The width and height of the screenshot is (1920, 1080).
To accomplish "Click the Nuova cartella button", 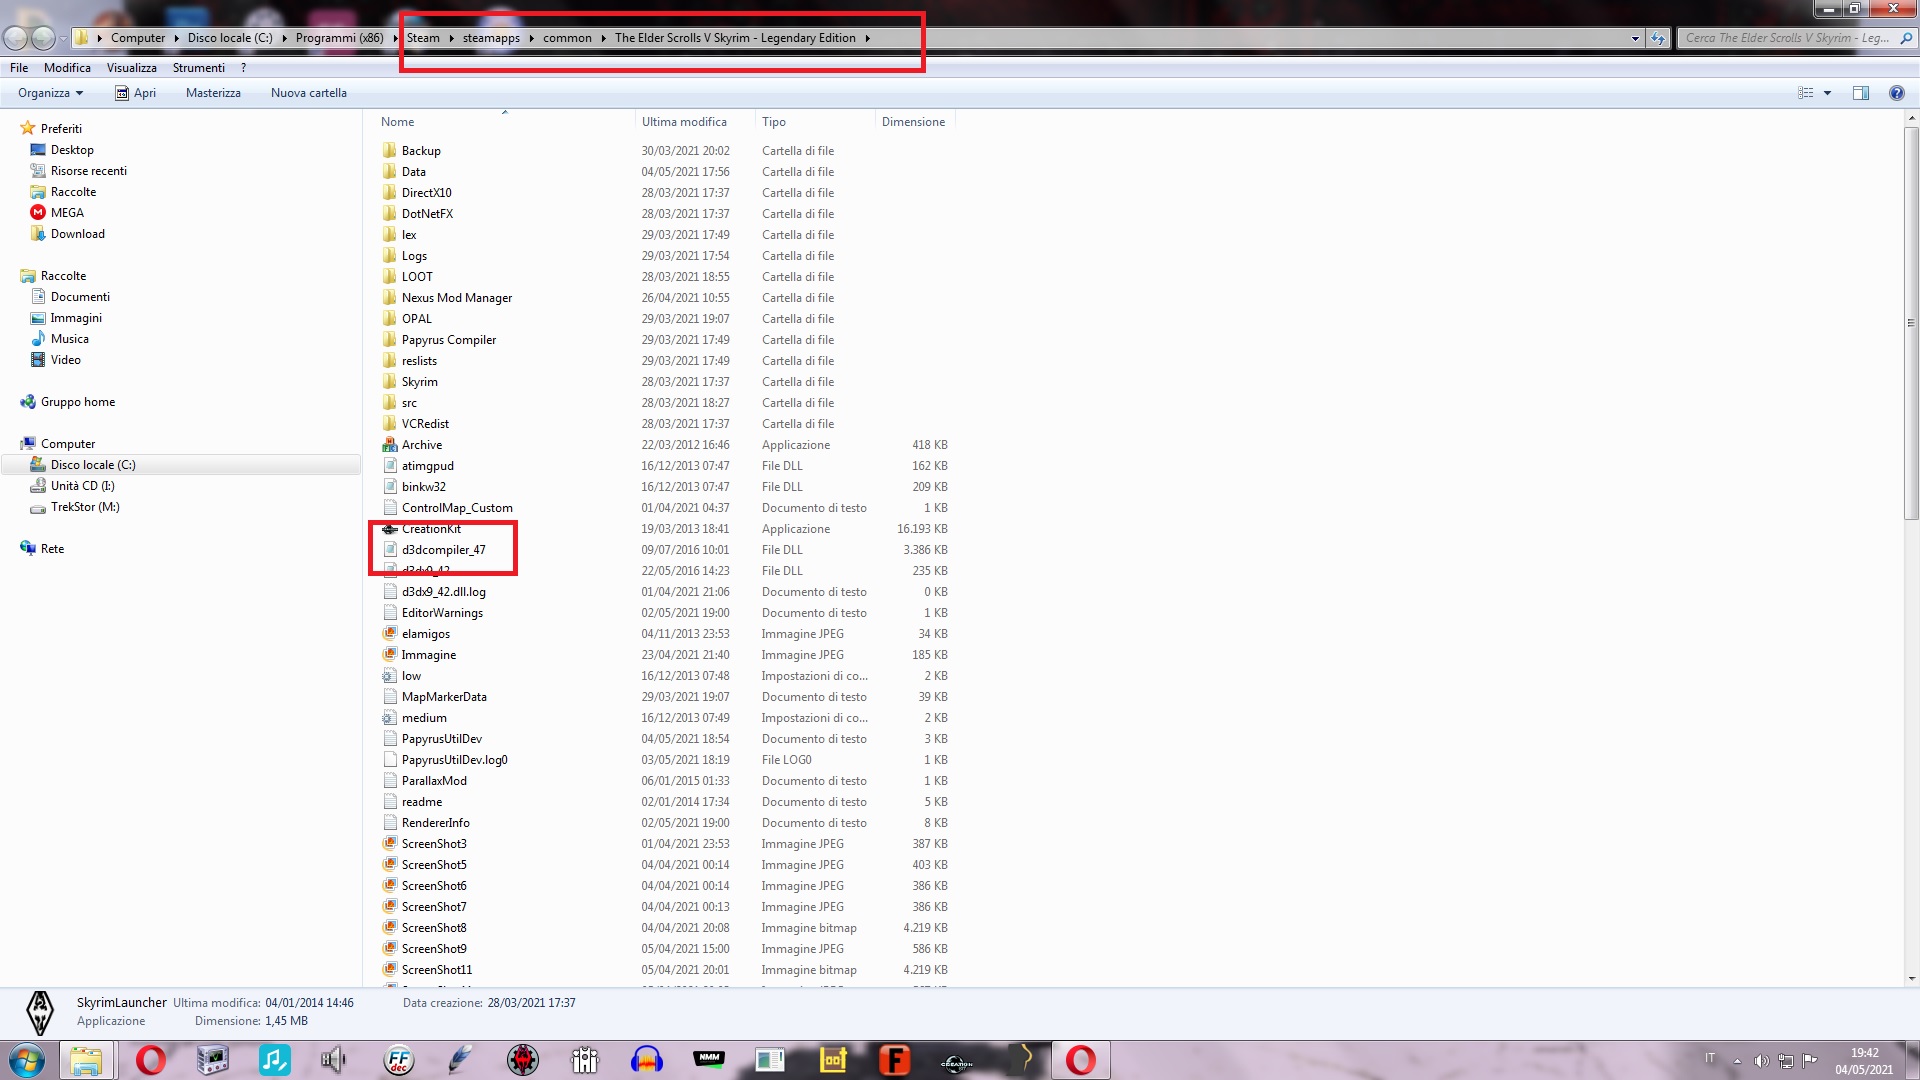I will pos(309,93).
